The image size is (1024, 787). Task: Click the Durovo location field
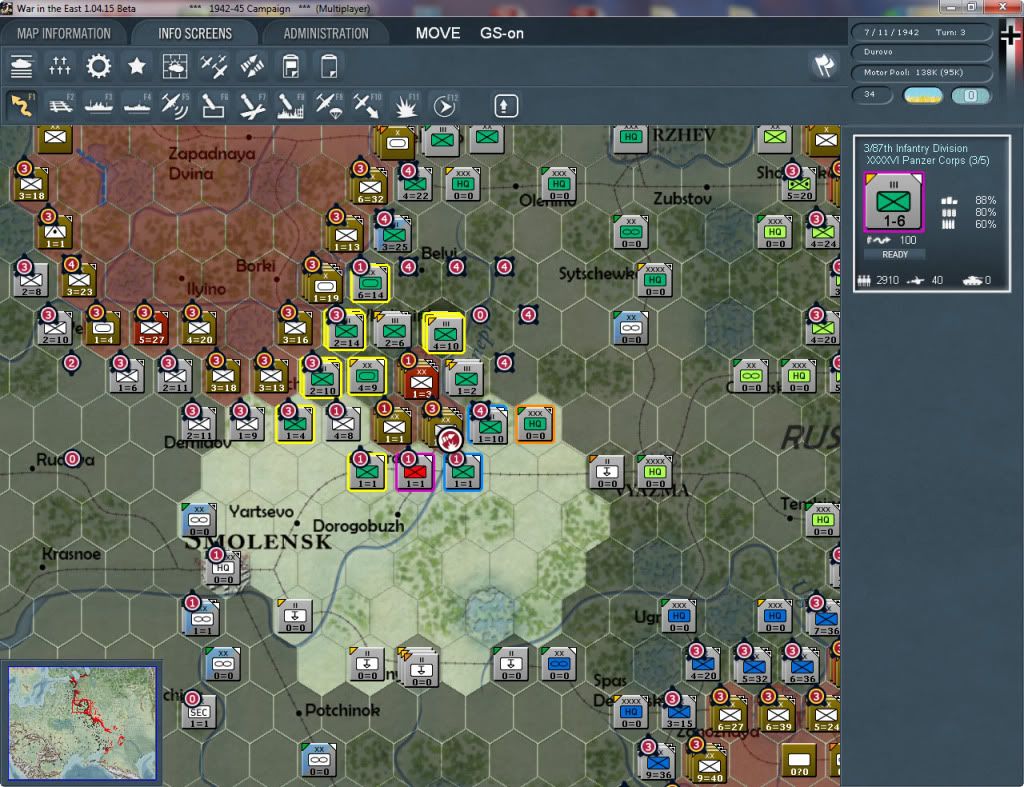[x=922, y=52]
